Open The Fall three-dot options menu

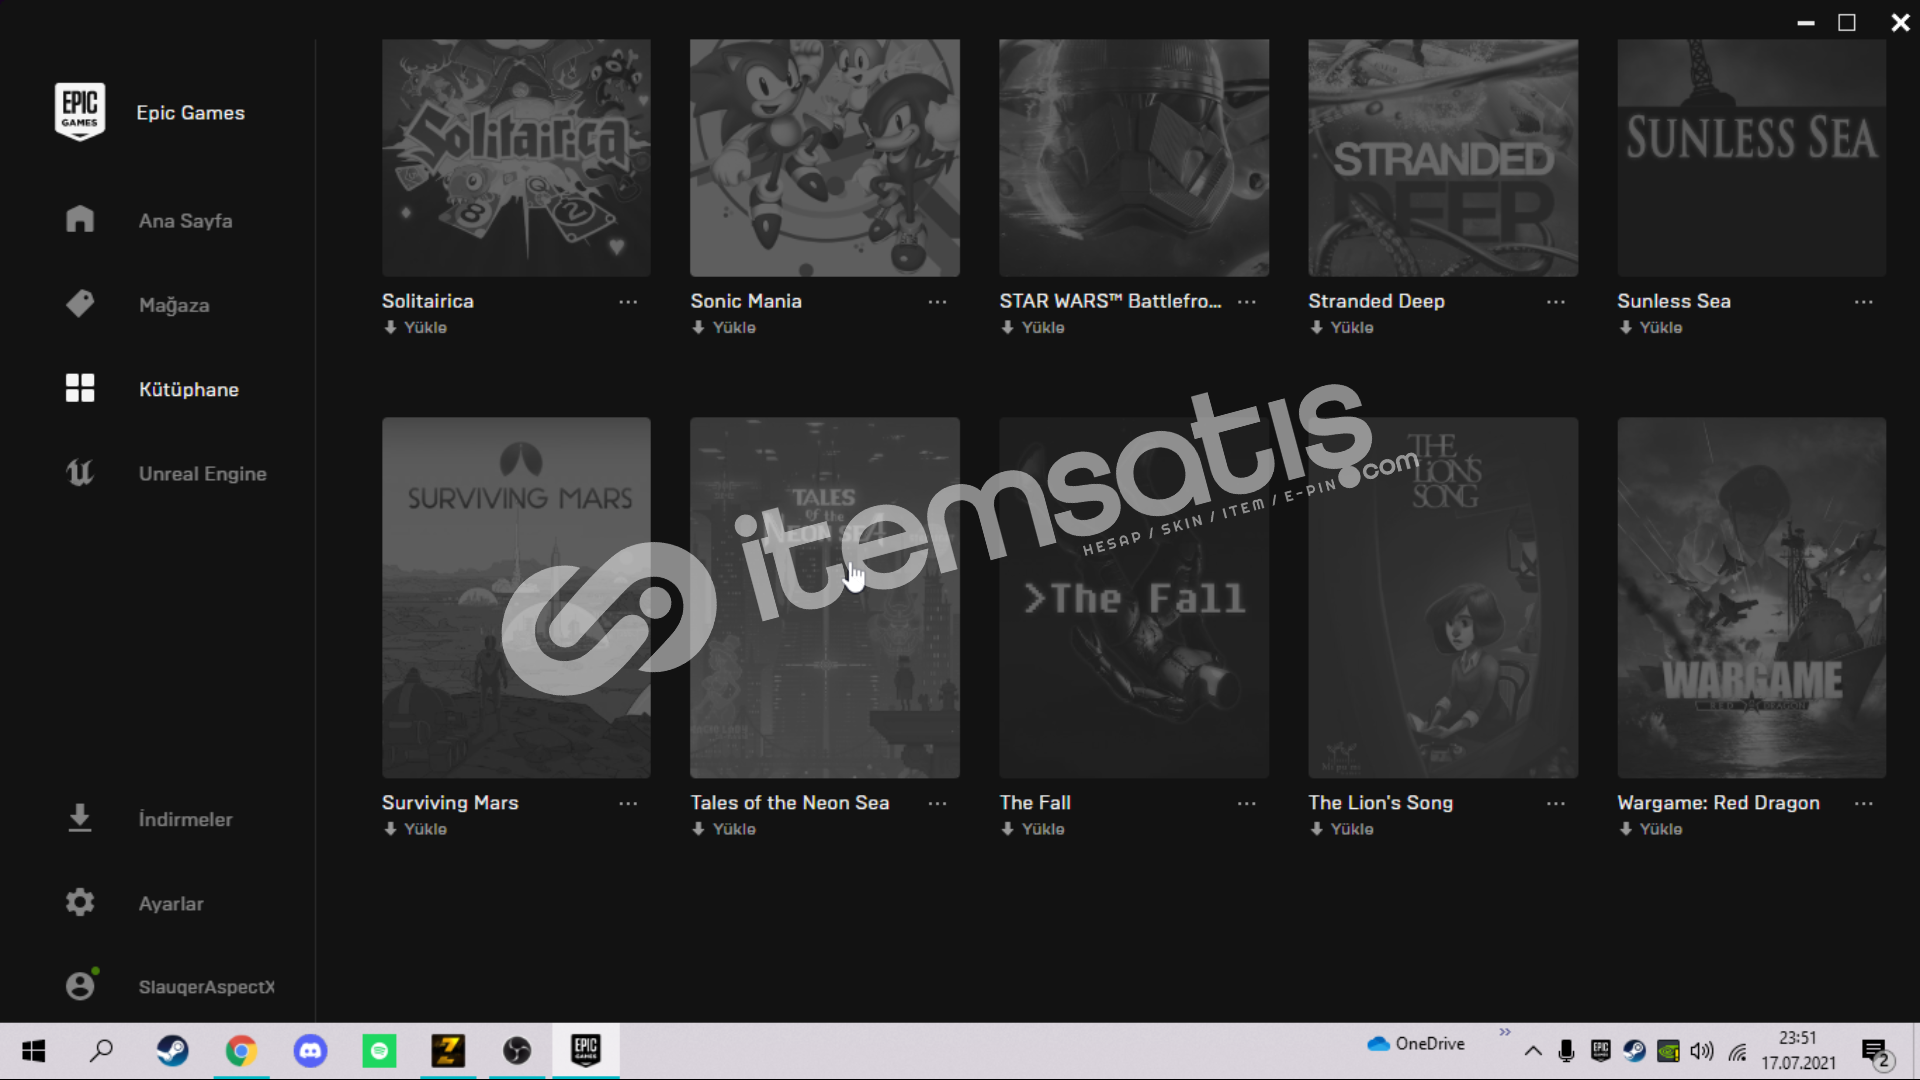point(1246,804)
